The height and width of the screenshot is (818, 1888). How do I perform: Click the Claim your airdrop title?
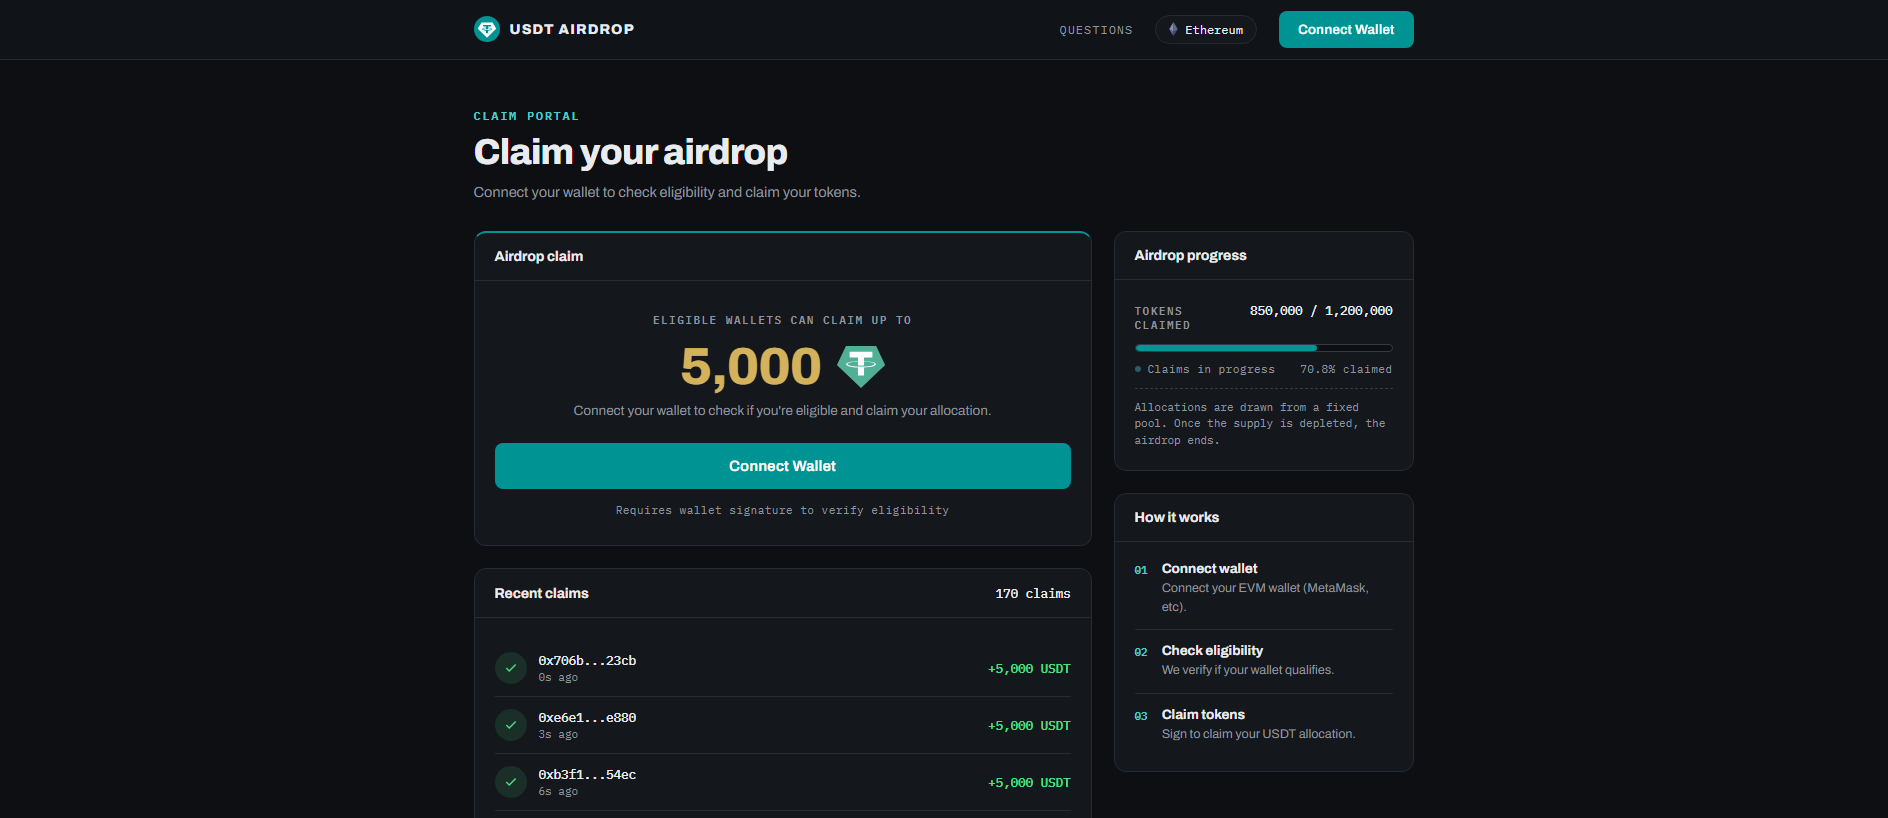[631, 152]
